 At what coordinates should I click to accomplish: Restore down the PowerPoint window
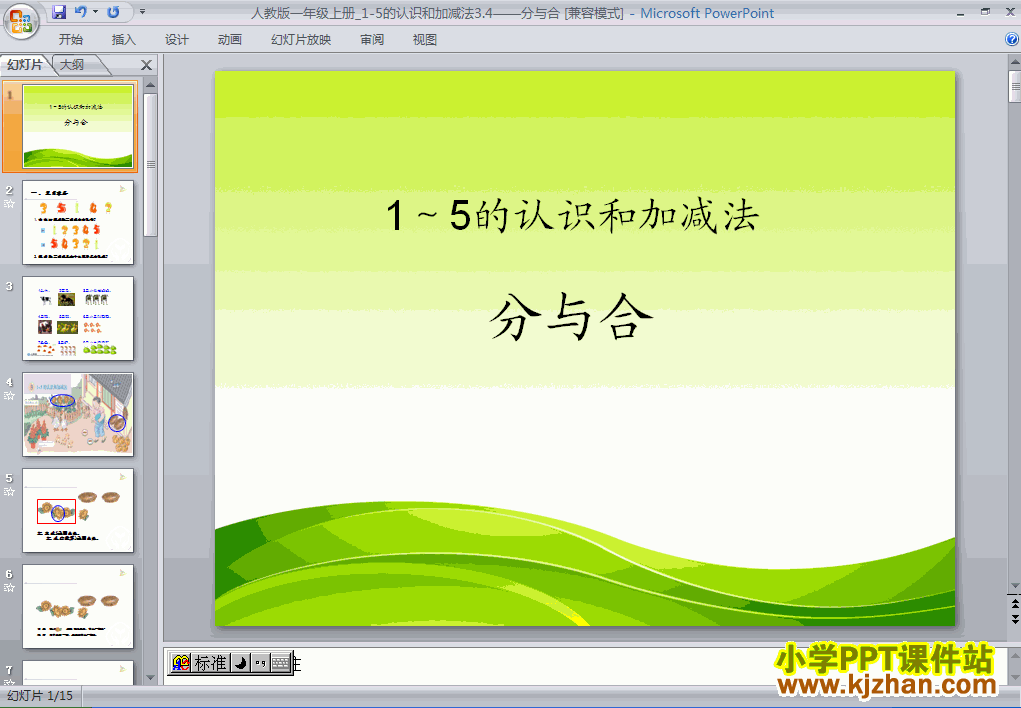(x=985, y=12)
